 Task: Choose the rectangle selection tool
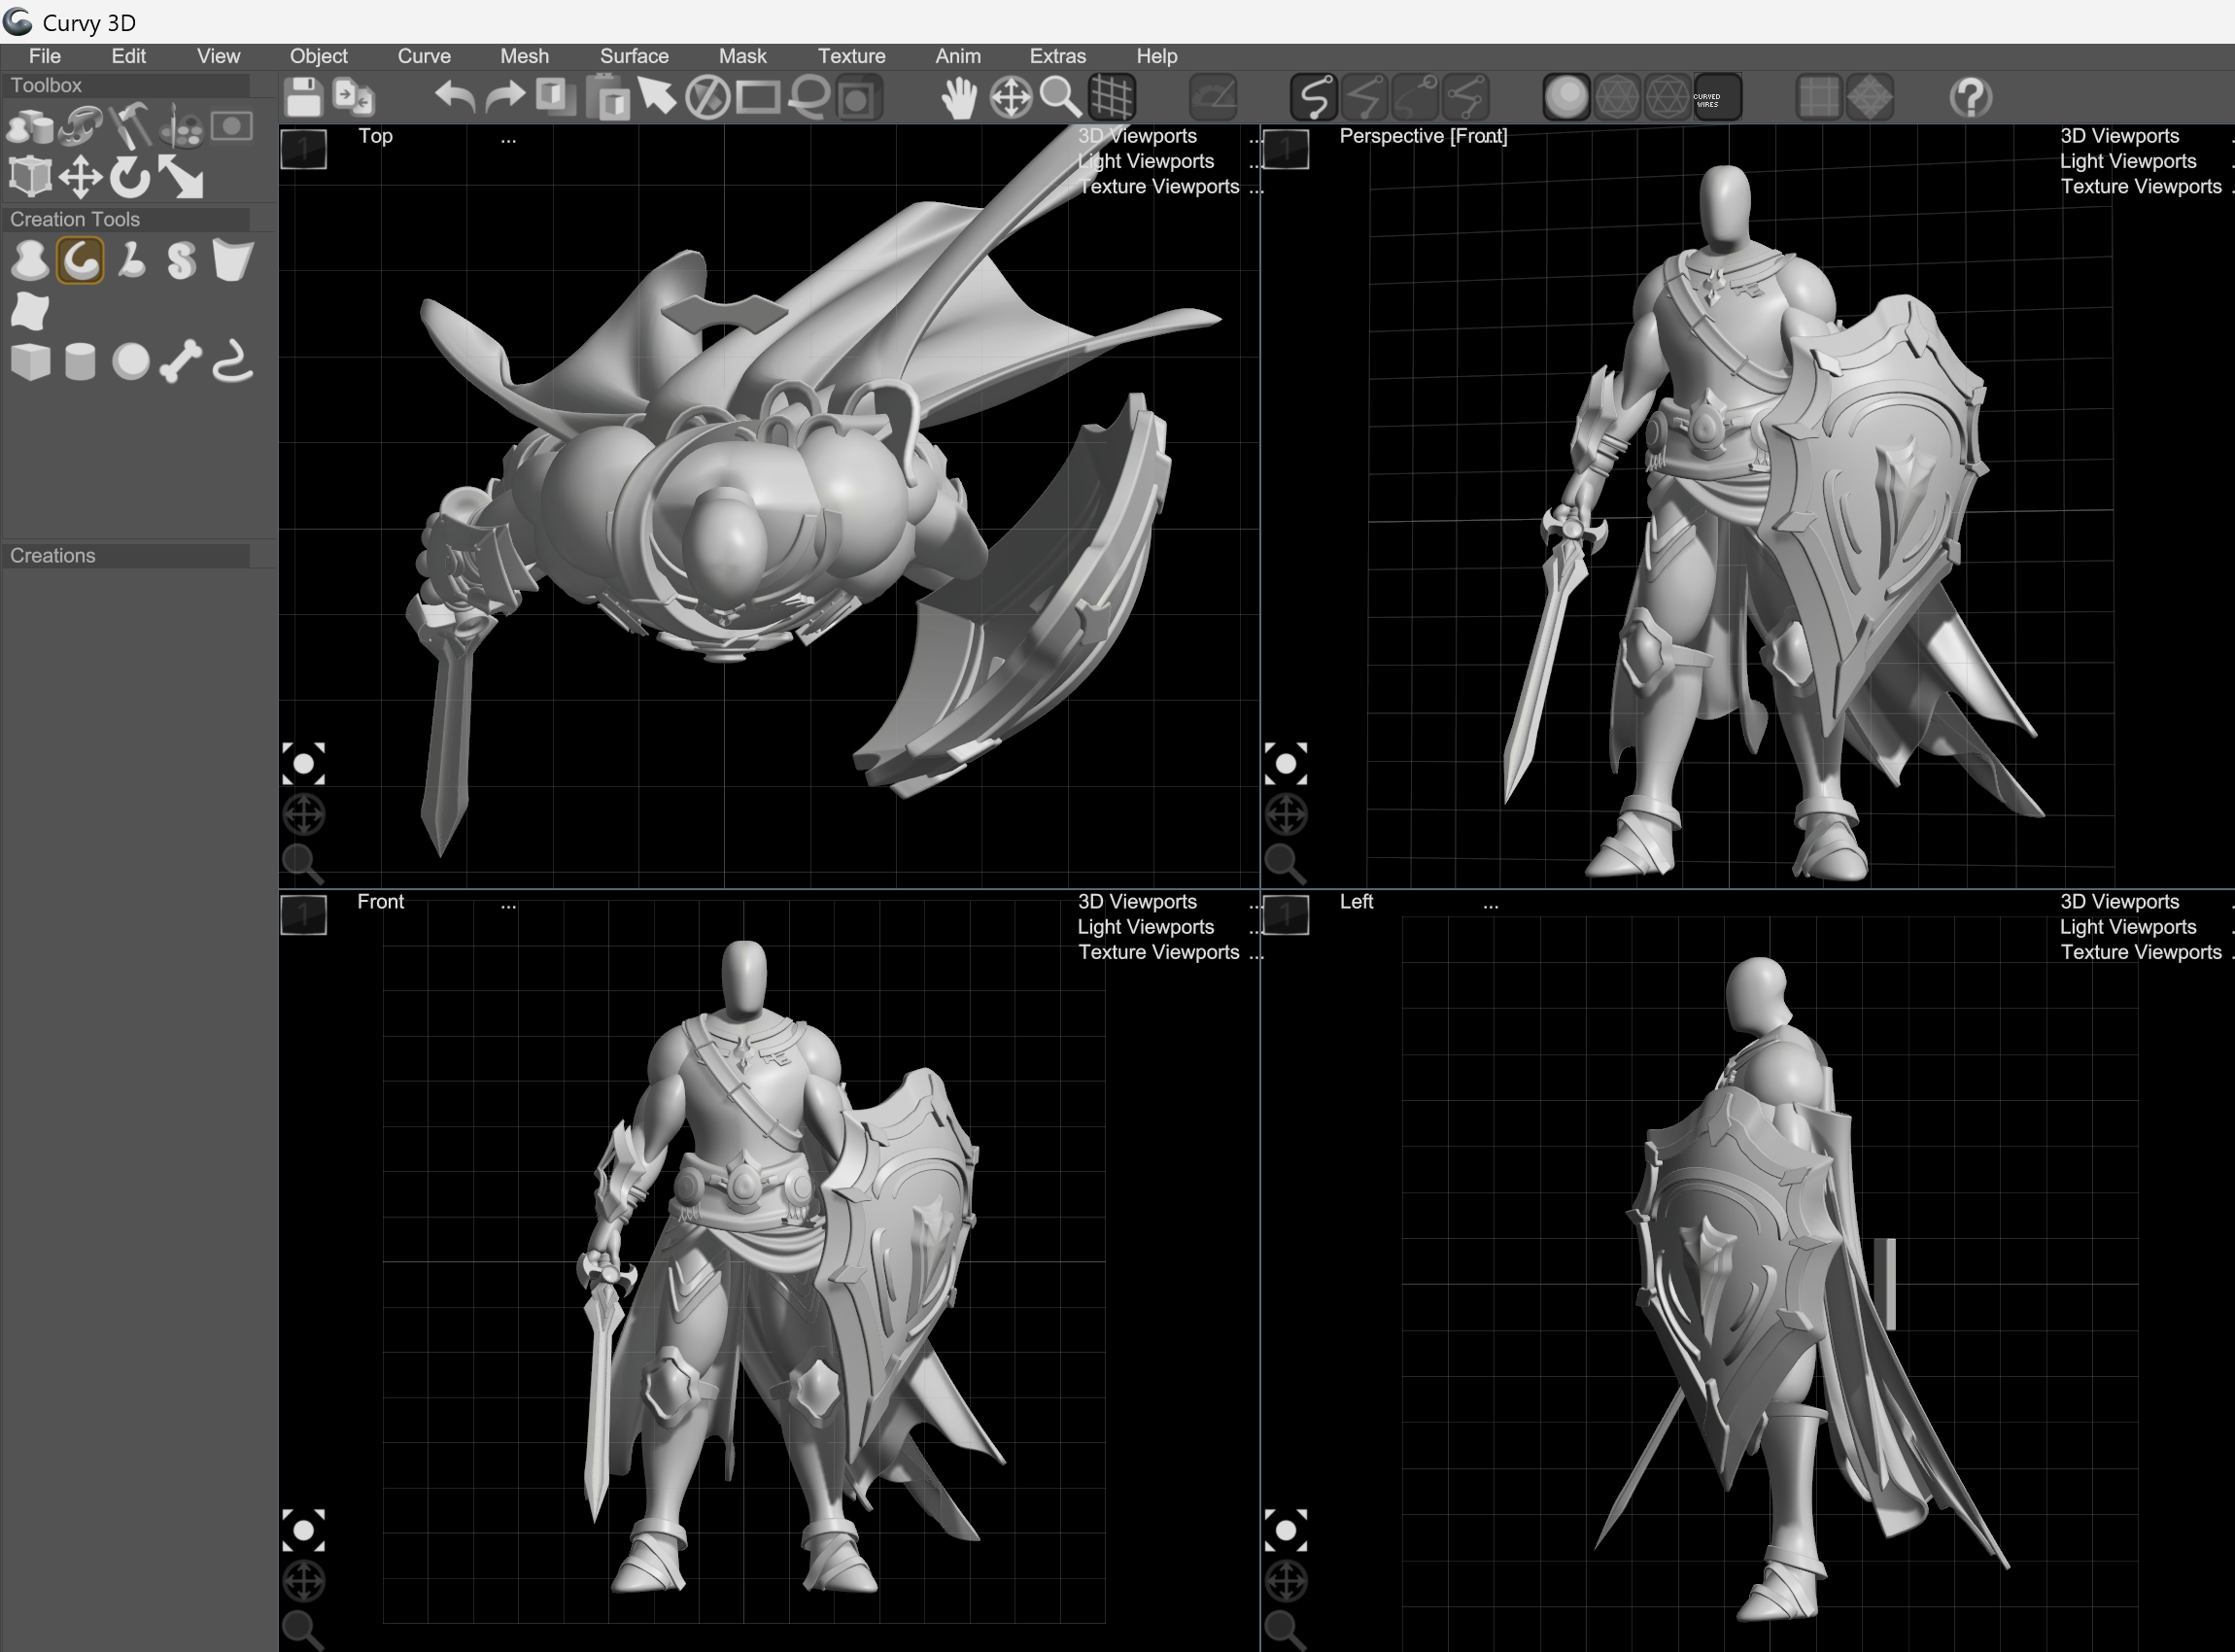coord(758,98)
